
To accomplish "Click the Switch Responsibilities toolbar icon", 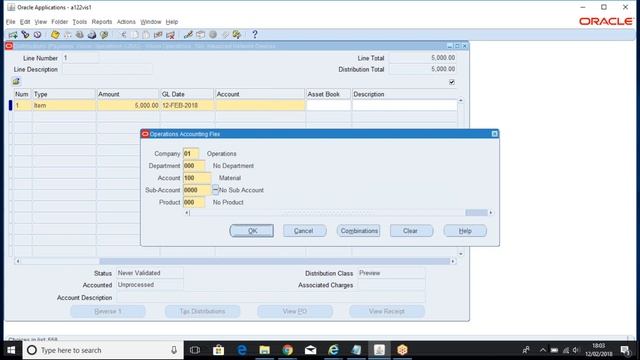I will point(80,35).
